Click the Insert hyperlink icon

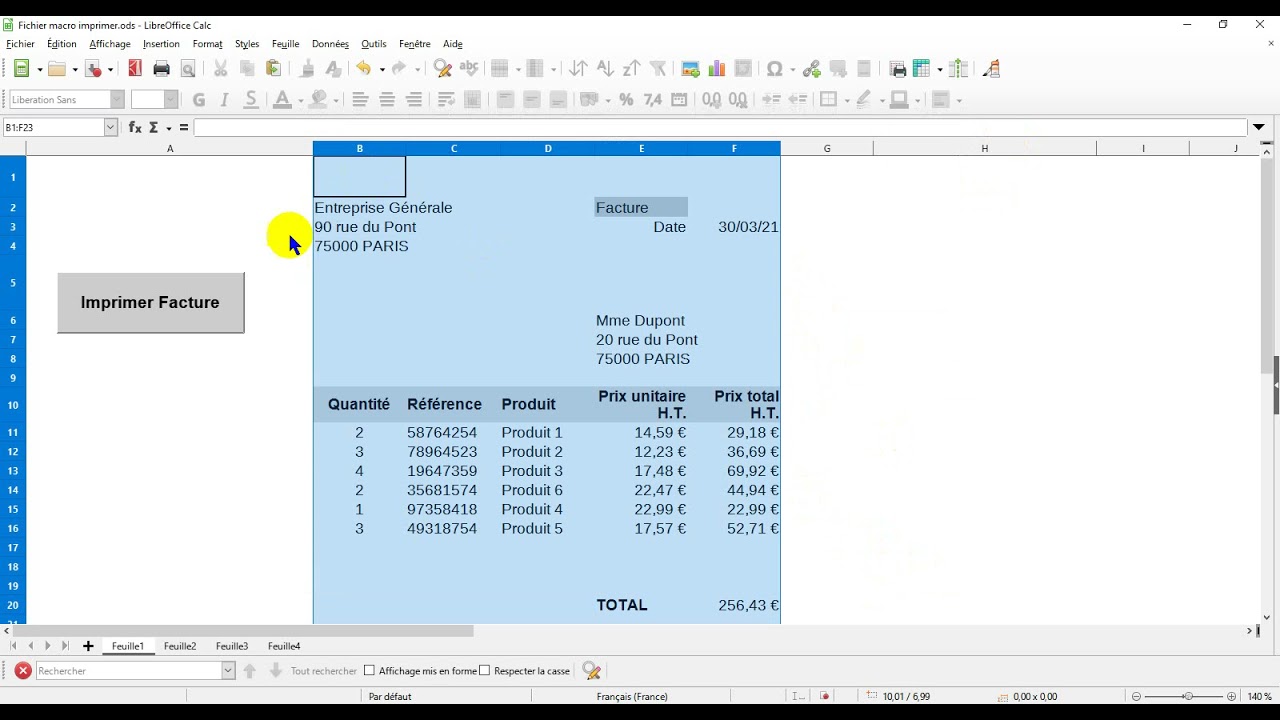(812, 69)
